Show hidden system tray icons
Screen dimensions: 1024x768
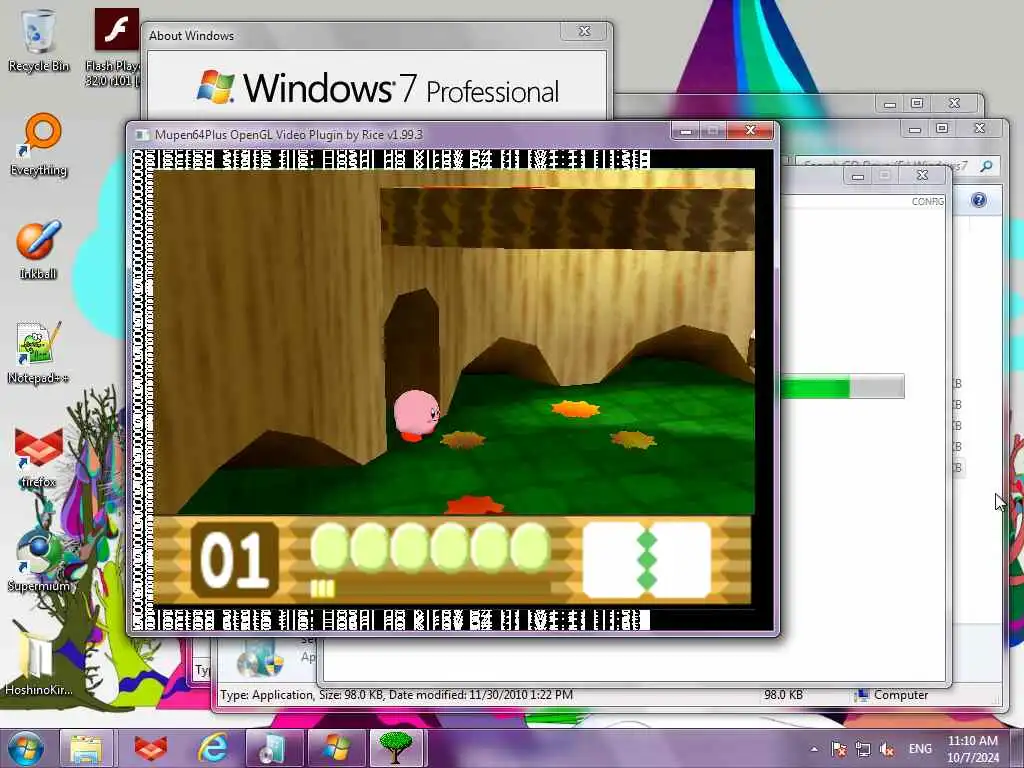coord(814,749)
